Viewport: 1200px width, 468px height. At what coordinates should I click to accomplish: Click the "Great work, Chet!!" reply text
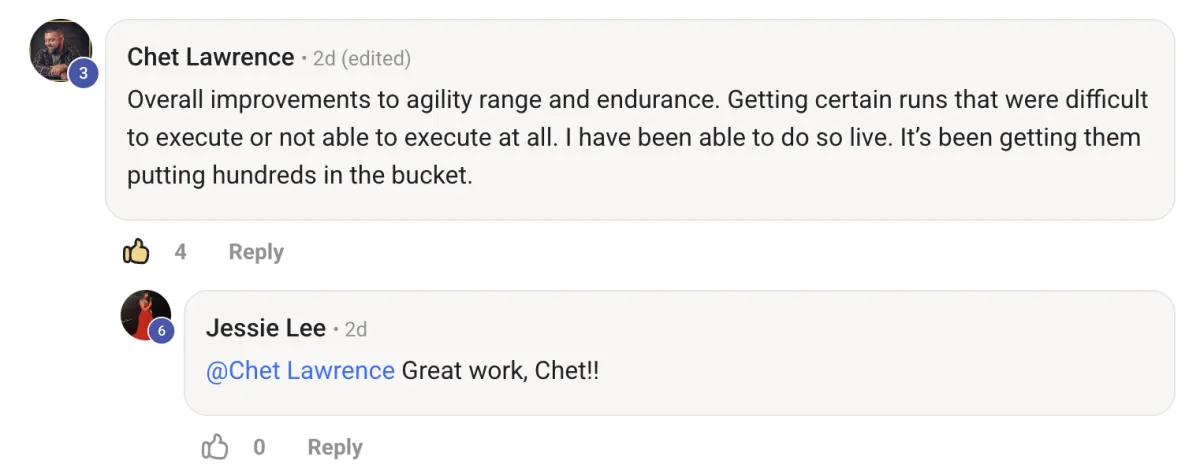(x=500, y=371)
